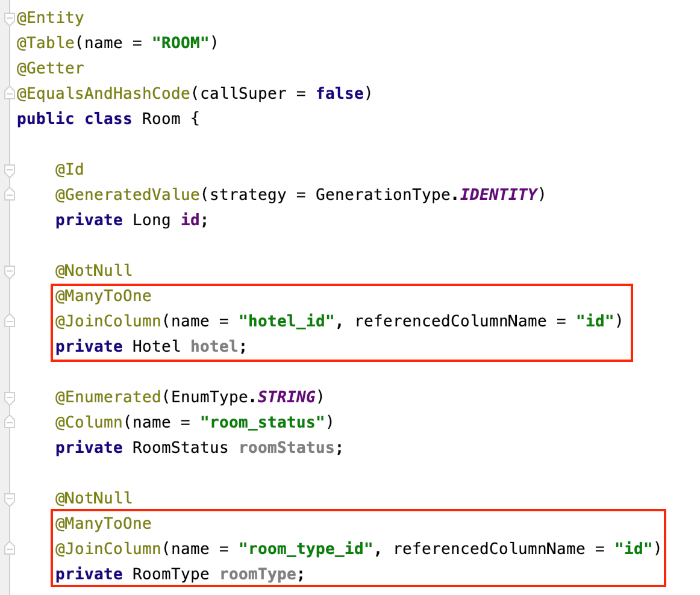Click @ManyToOne above the hotel_id JoinColumn

[x=104, y=296]
